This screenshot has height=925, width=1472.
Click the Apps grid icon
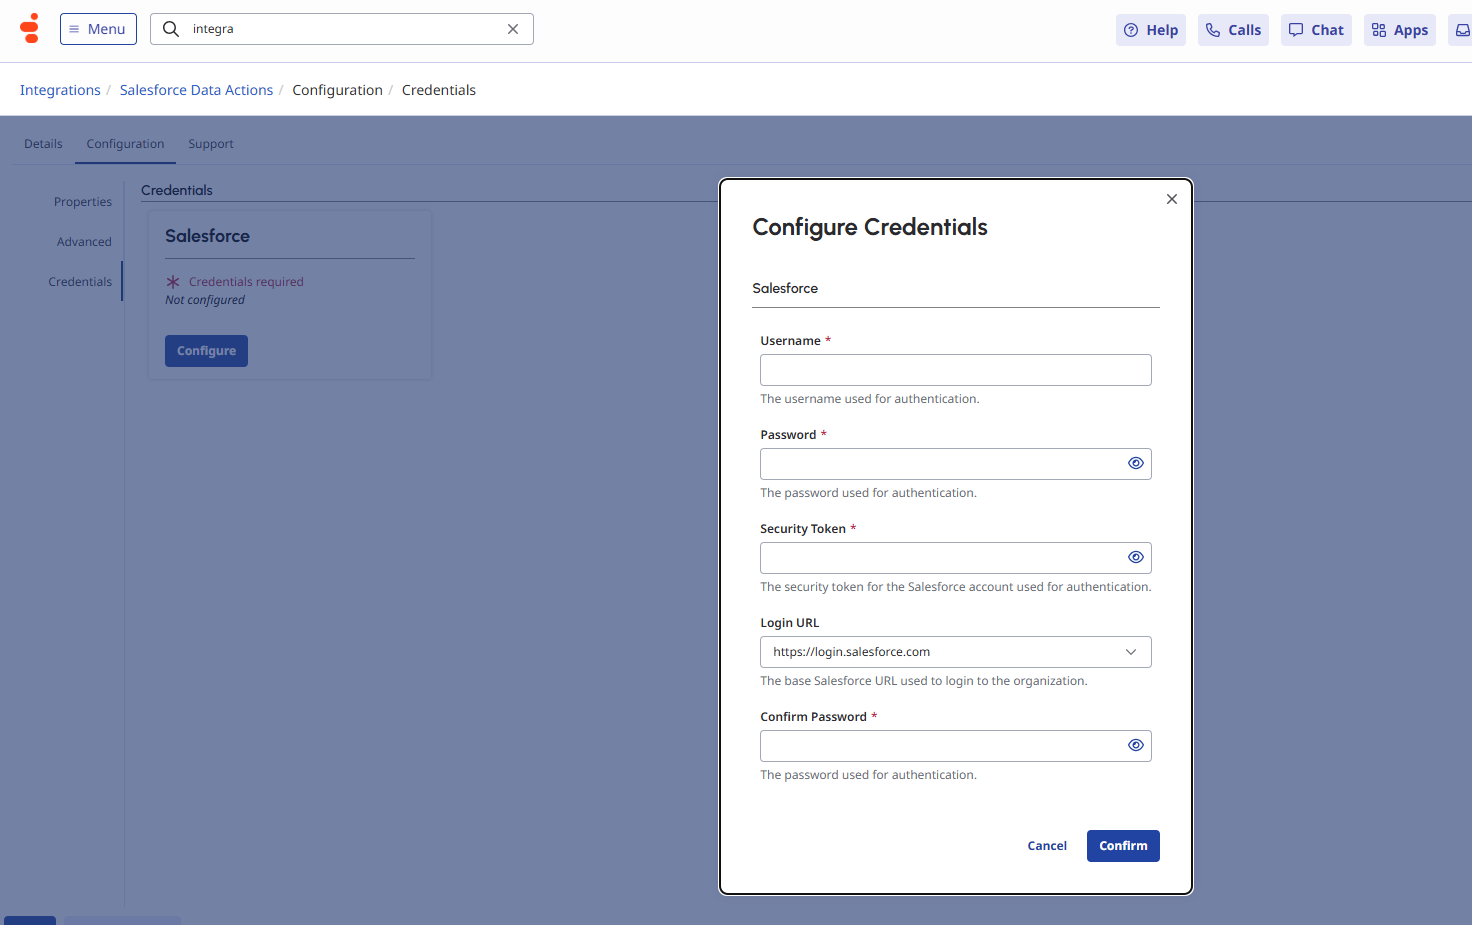pyautogui.click(x=1379, y=30)
